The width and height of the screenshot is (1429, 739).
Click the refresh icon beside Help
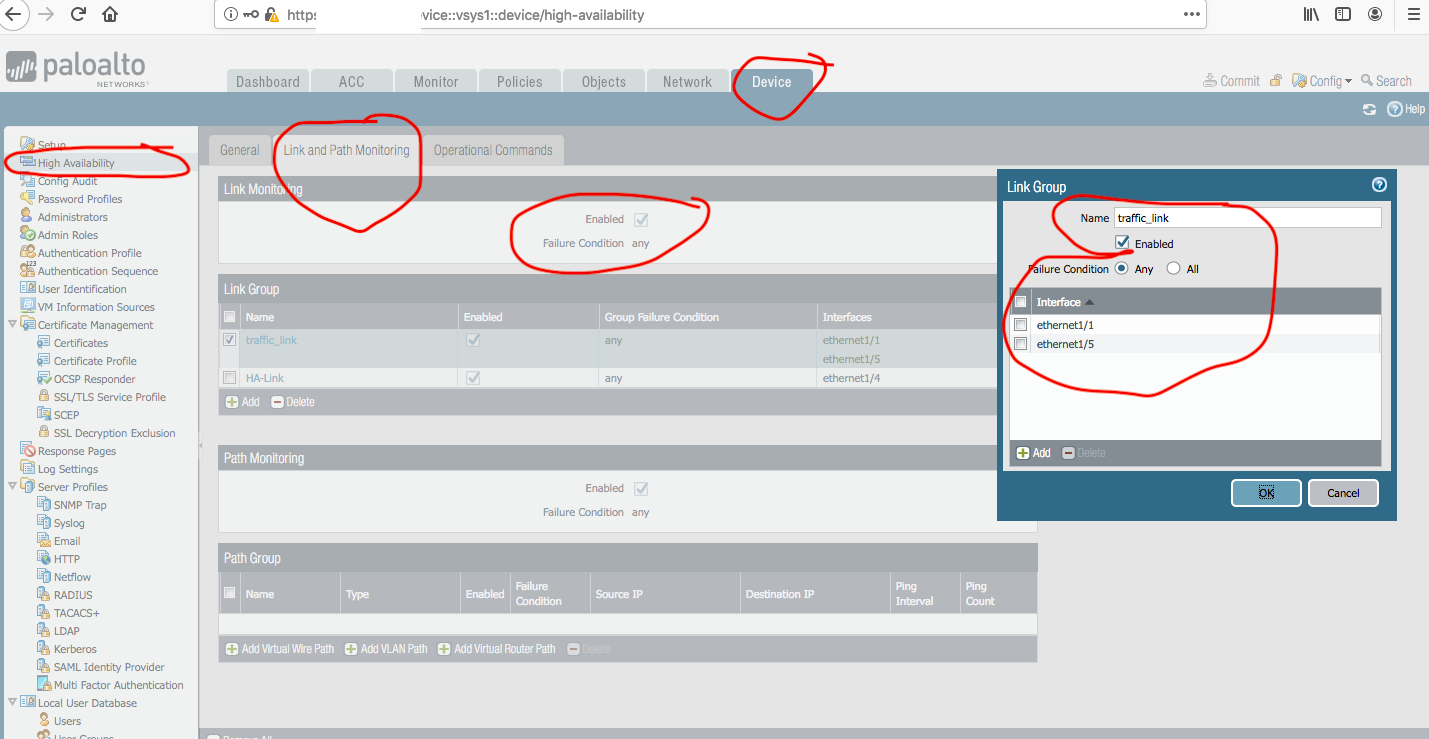(x=1369, y=109)
